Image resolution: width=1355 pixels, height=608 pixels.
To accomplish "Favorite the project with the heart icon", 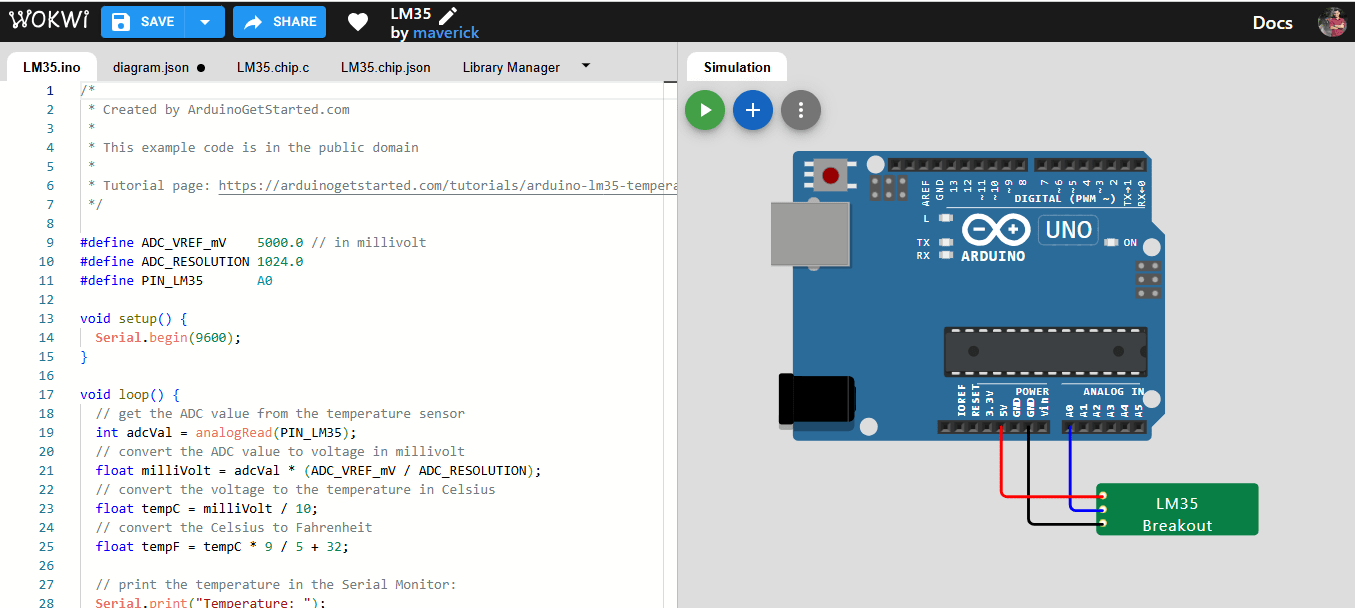I will click(357, 21).
